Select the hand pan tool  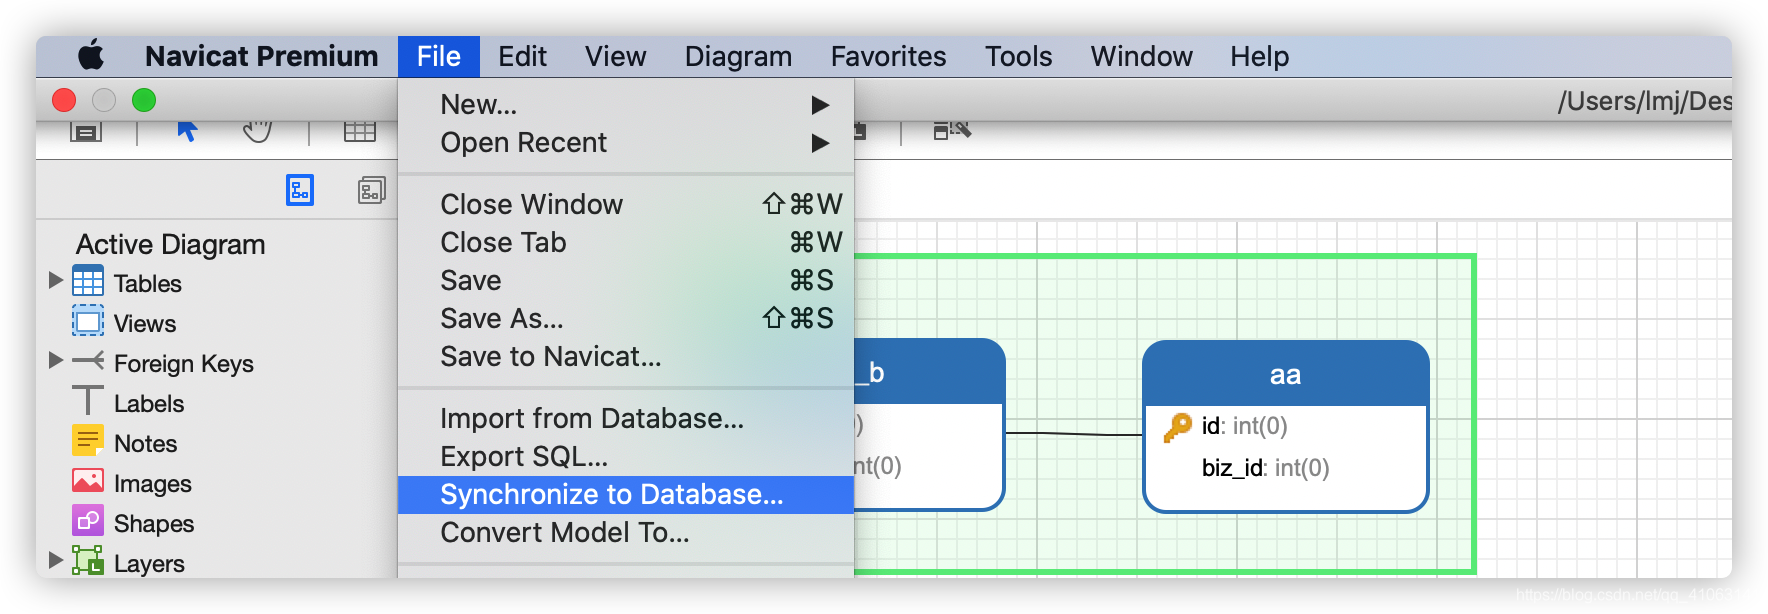pyautogui.click(x=258, y=130)
